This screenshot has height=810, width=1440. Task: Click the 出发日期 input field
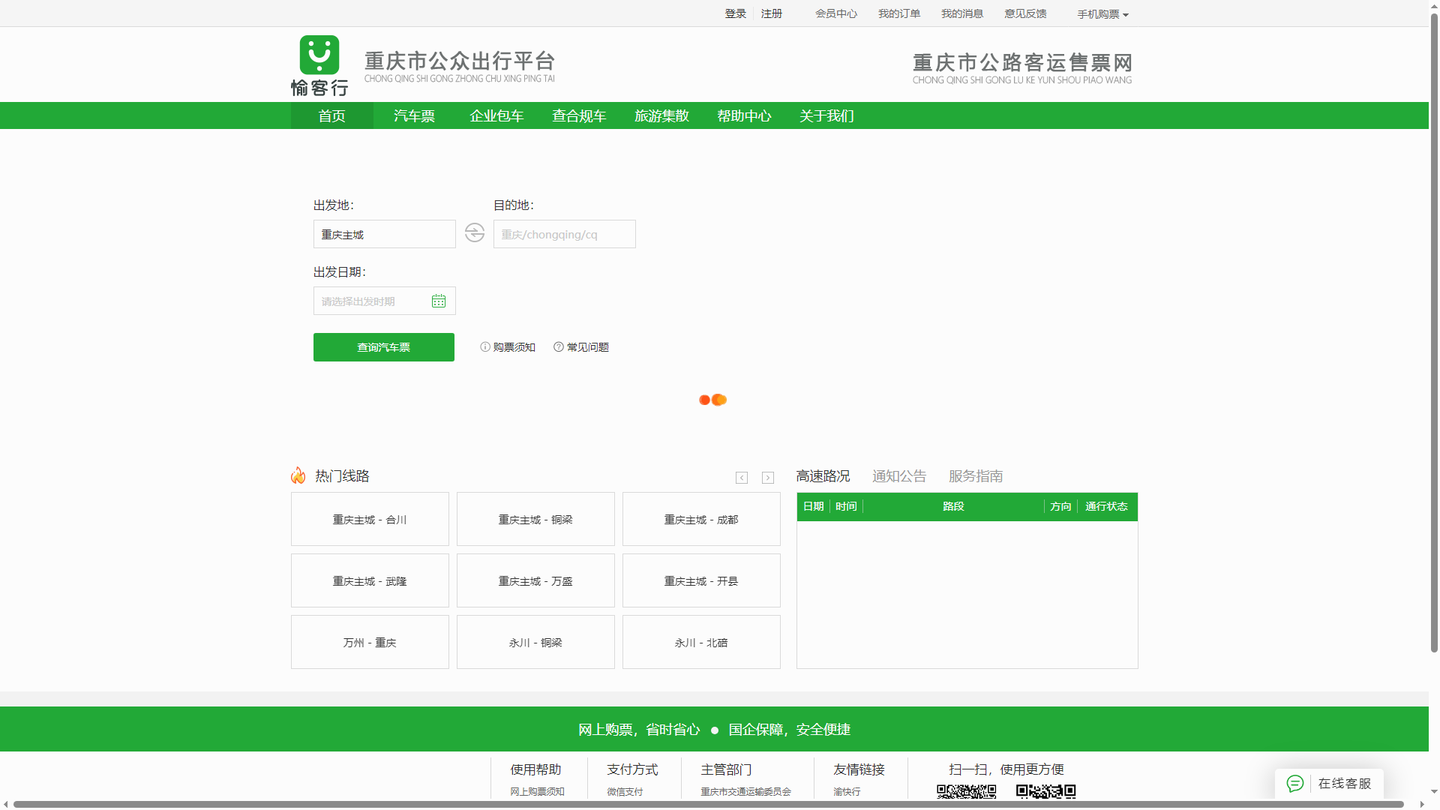(384, 301)
